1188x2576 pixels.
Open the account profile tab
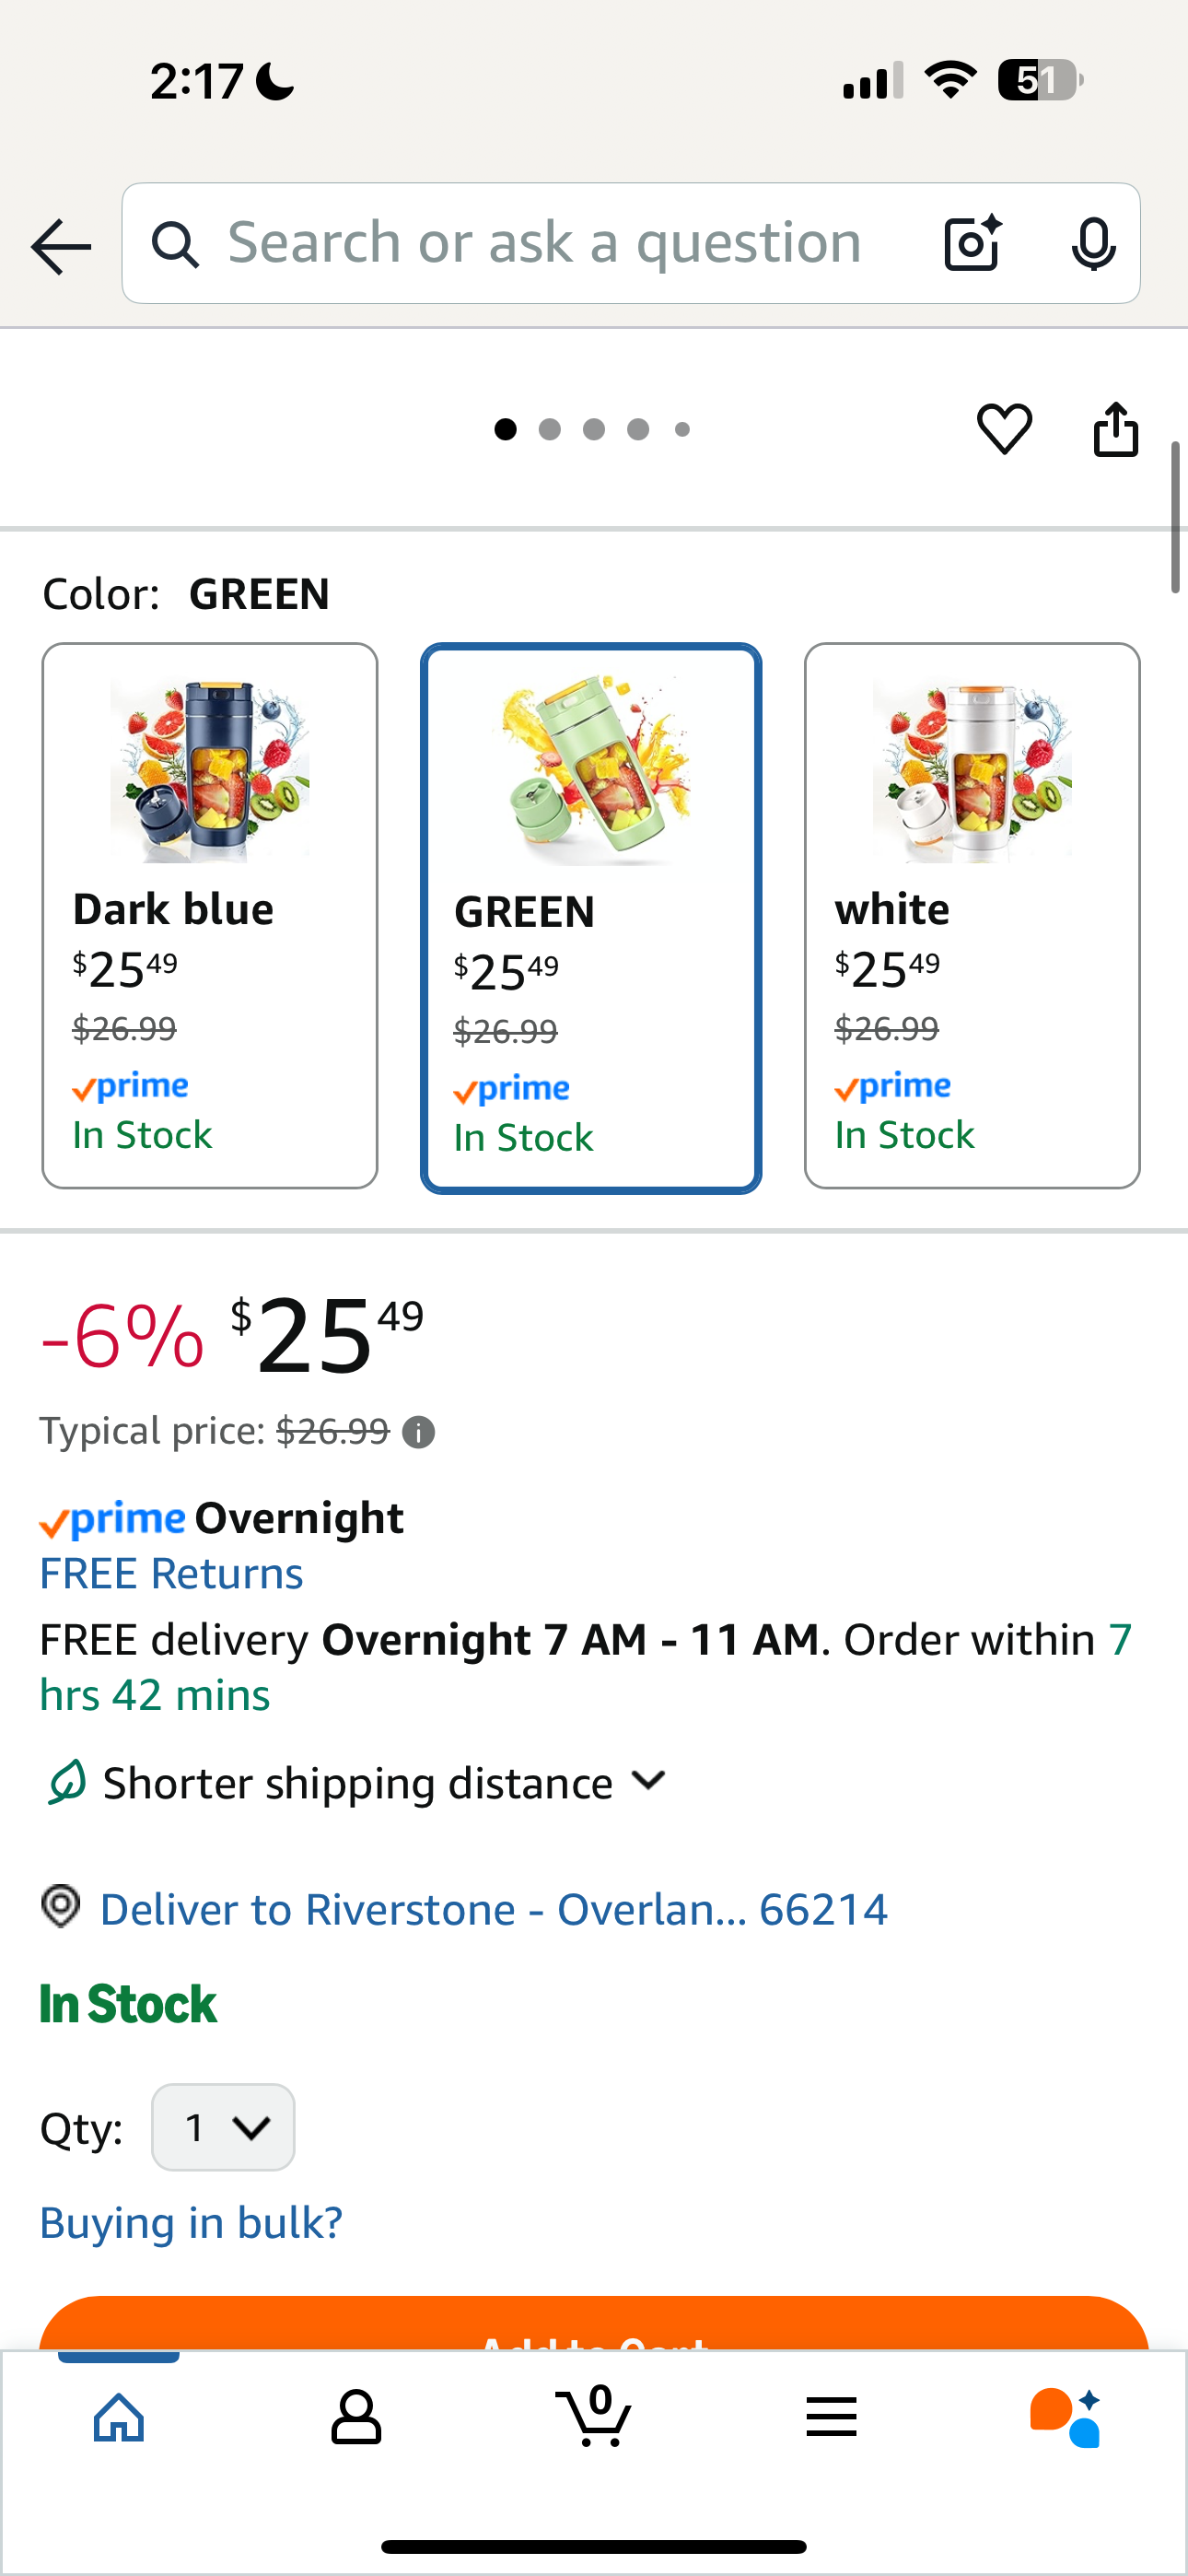click(x=356, y=2418)
